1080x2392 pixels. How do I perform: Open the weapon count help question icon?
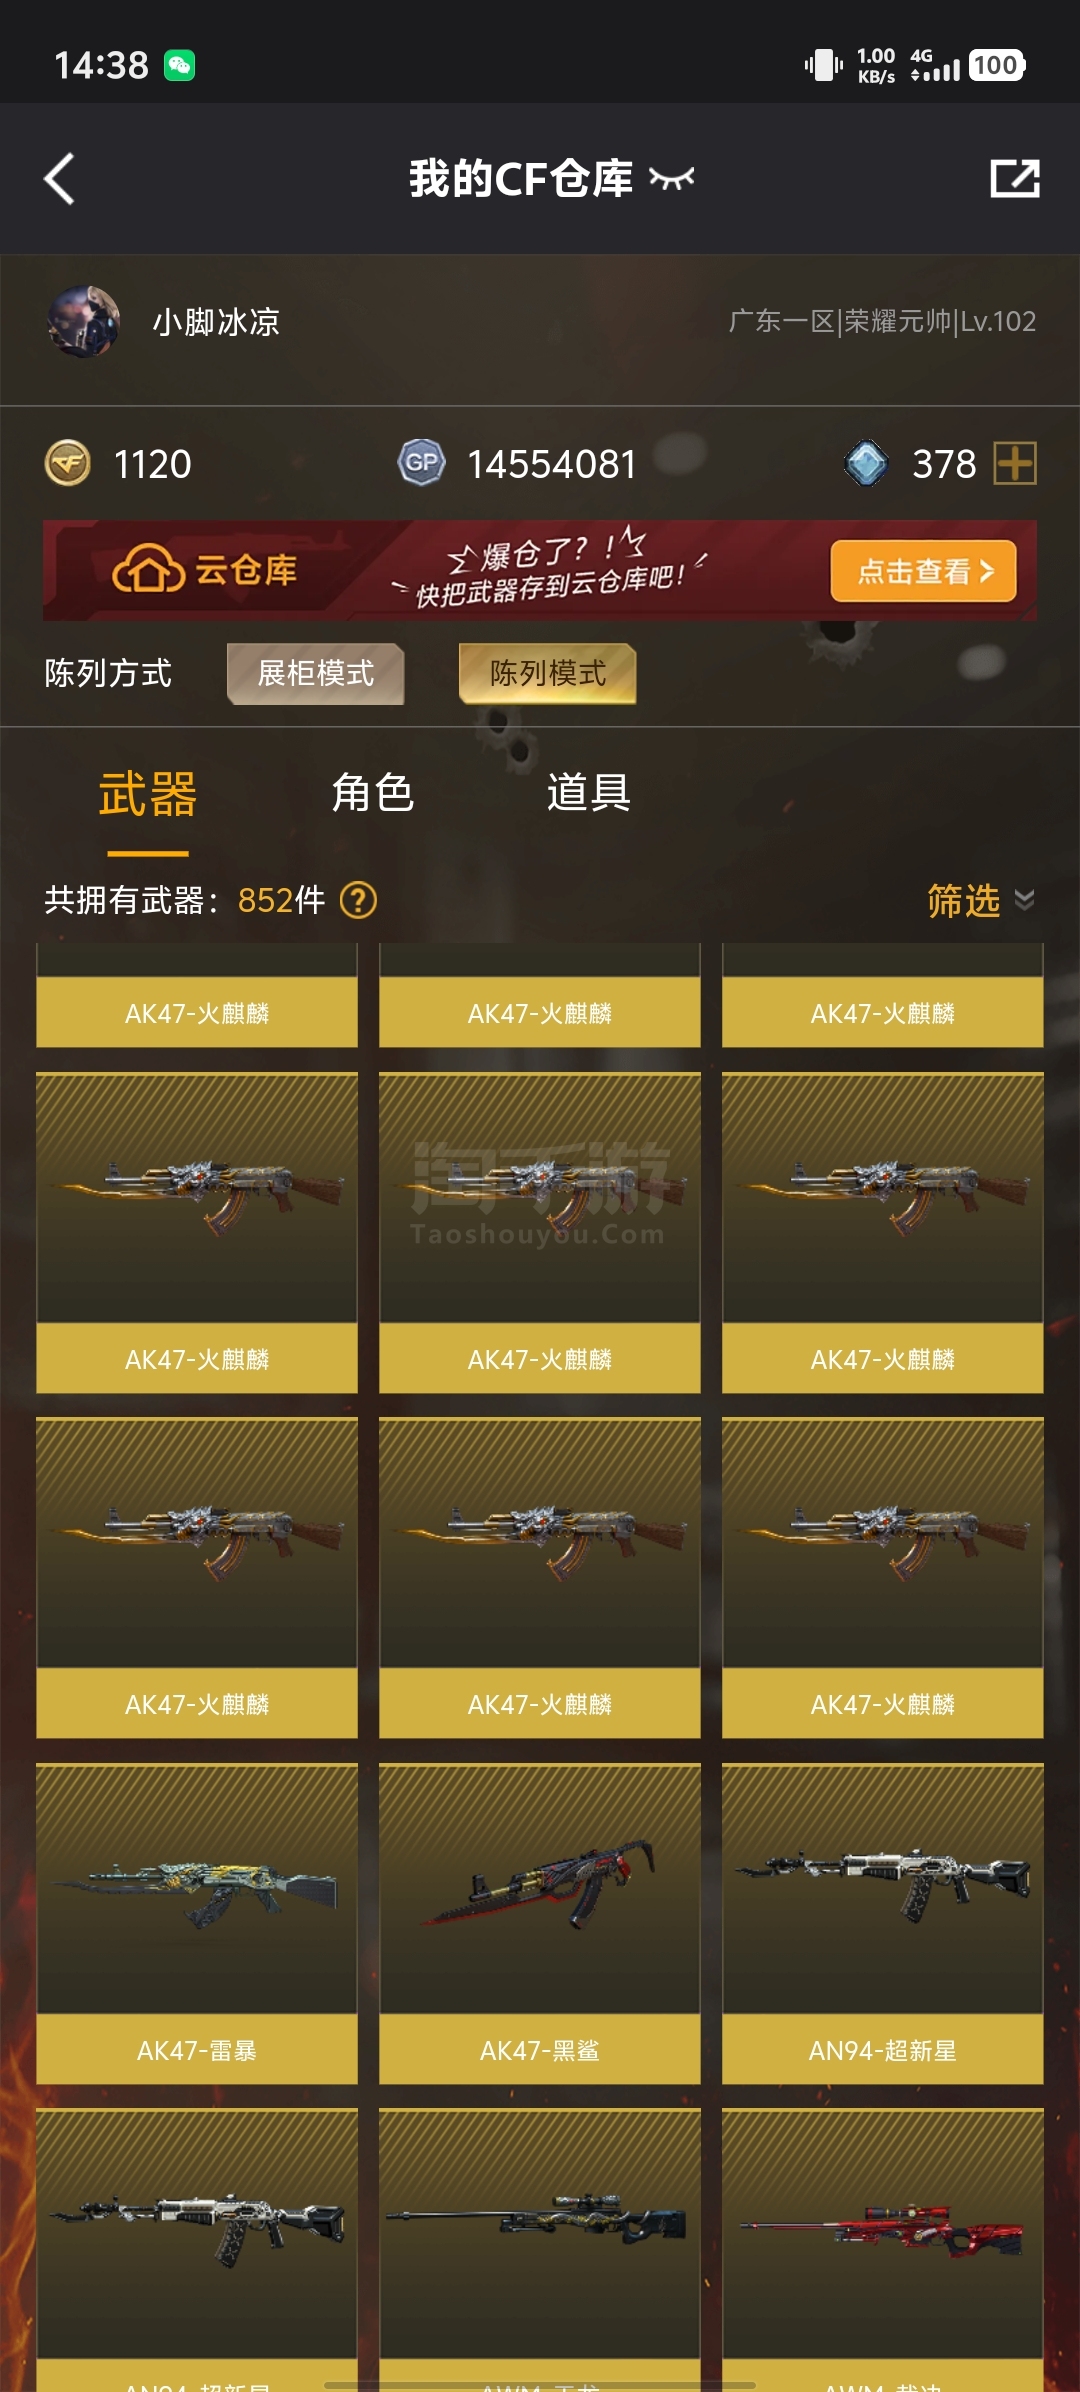click(358, 900)
